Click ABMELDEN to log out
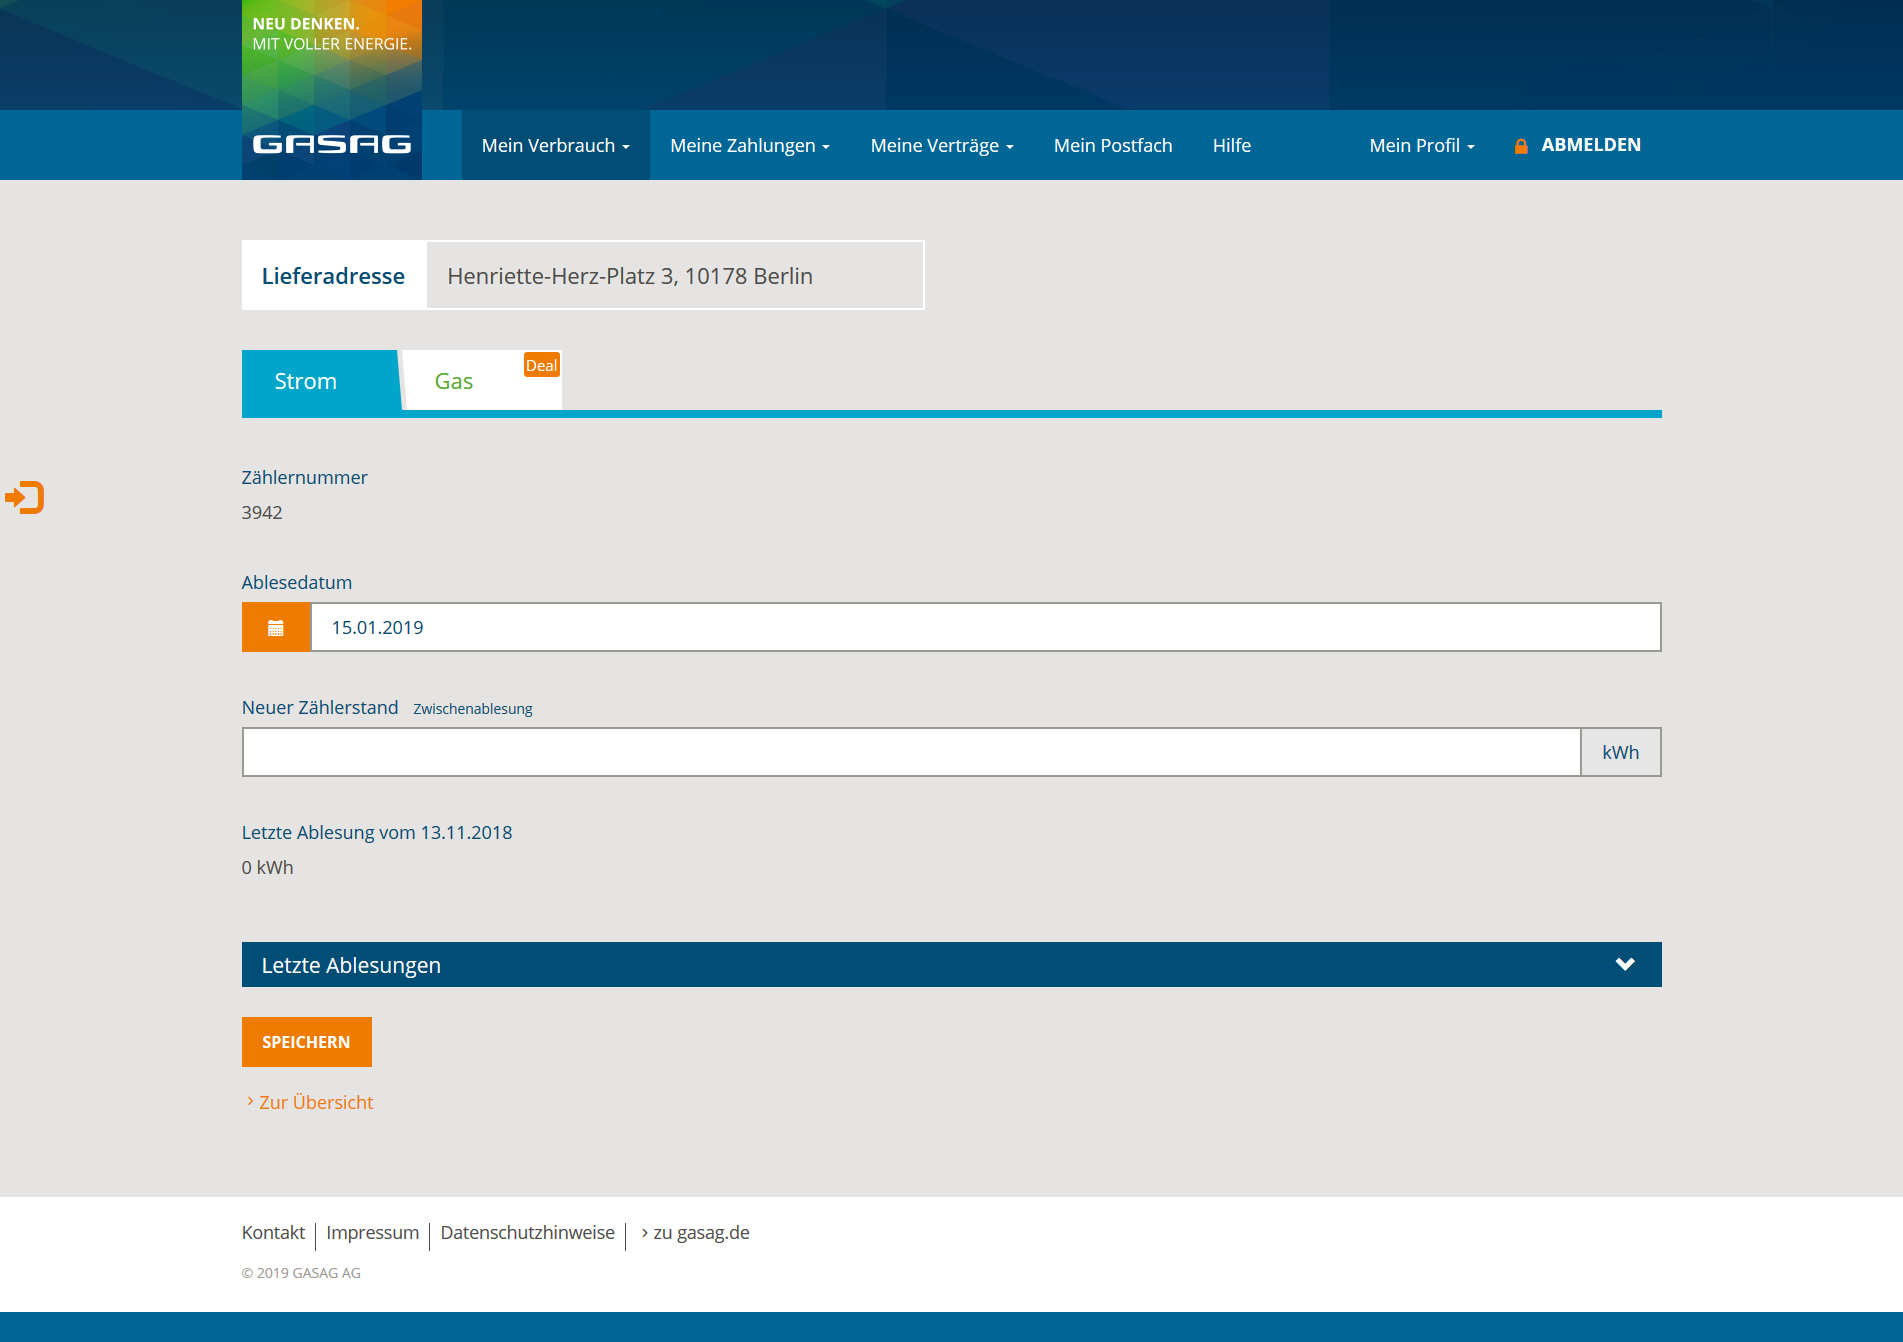 point(1590,145)
